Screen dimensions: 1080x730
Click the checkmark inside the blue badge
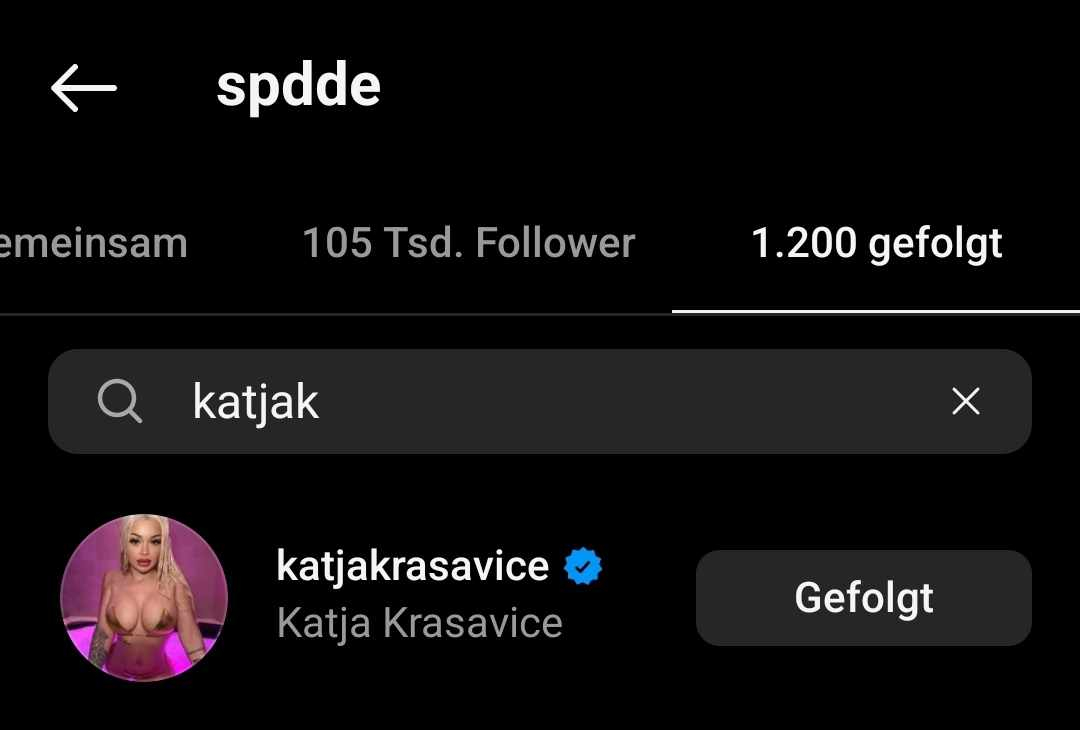click(583, 566)
